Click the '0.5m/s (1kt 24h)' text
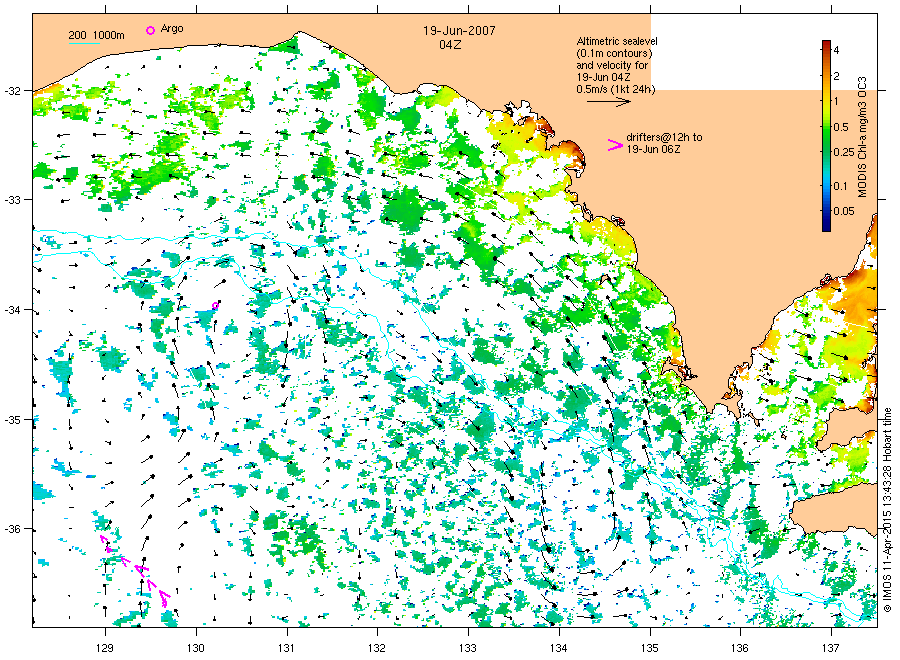The height and width of the screenshot is (660, 900). (616, 90)
